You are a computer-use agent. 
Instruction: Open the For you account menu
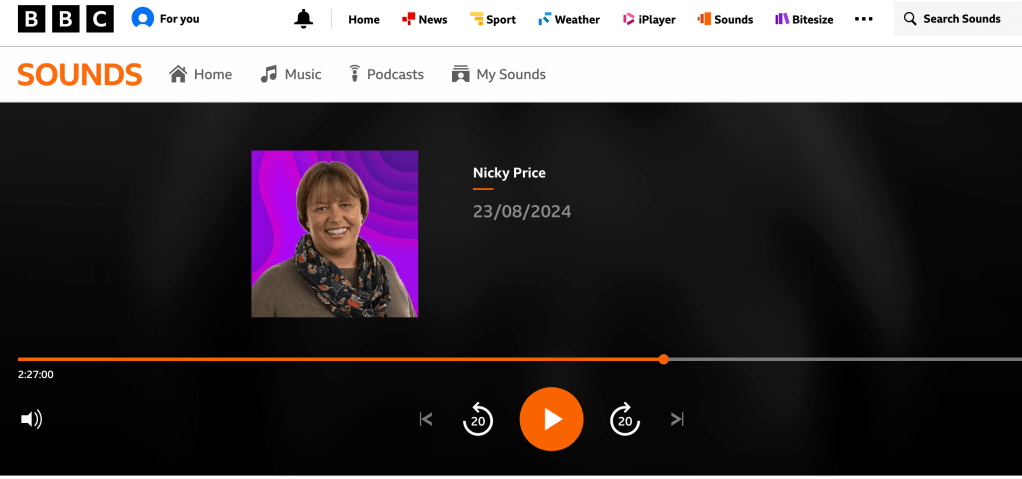coord(166,19)
